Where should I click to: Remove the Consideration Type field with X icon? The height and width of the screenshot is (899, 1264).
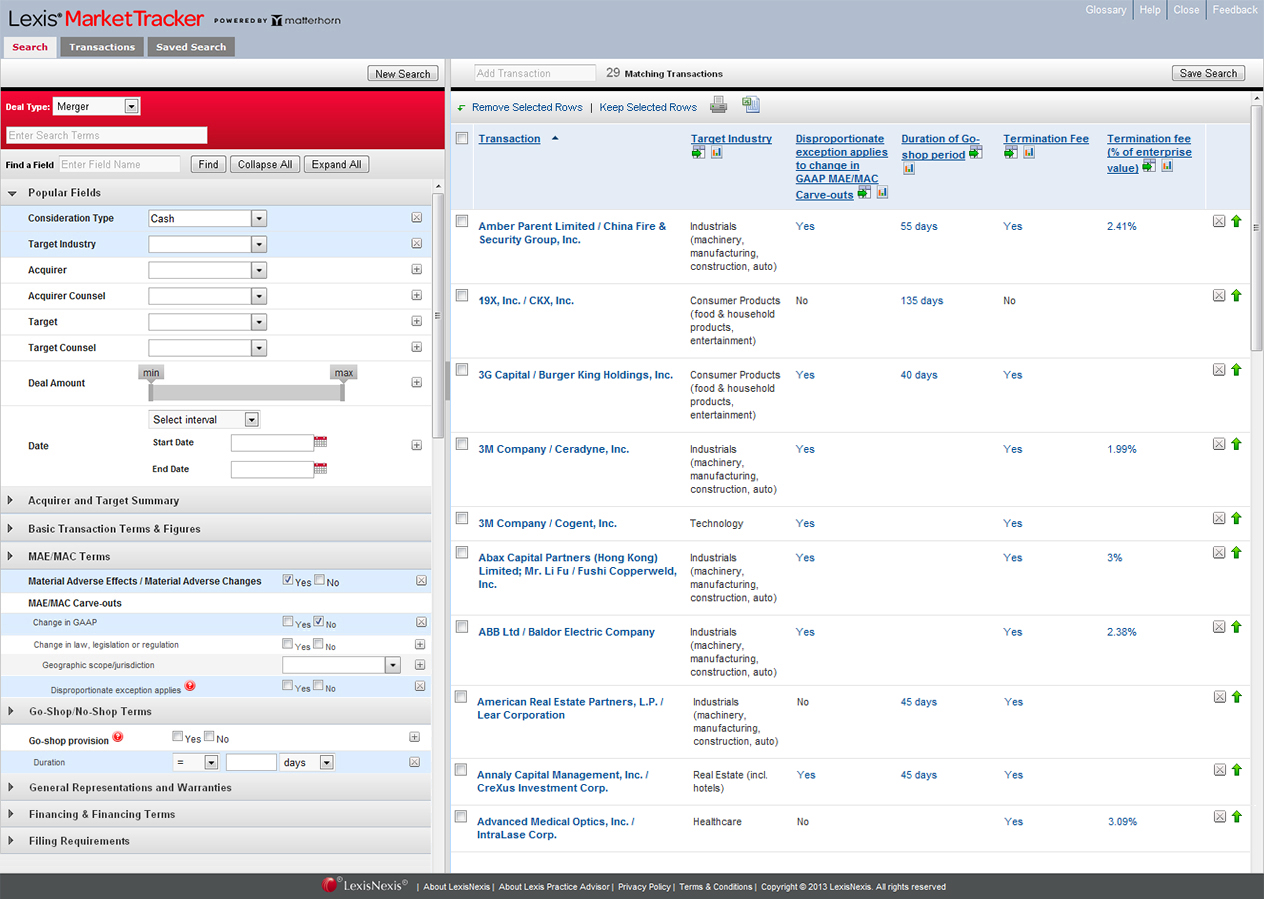coord(417,218)
